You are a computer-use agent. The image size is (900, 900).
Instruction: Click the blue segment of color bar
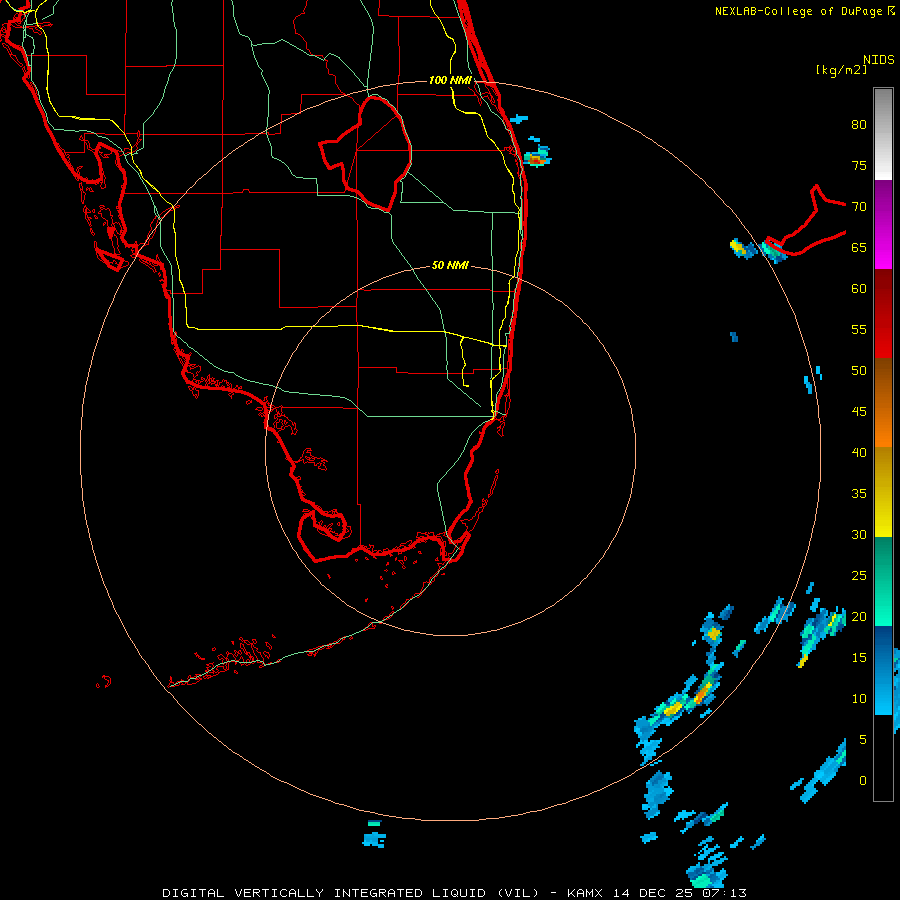click(x=883, y=670)
